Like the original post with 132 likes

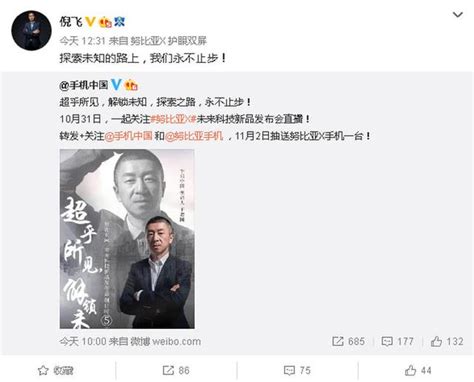point(447,341)
